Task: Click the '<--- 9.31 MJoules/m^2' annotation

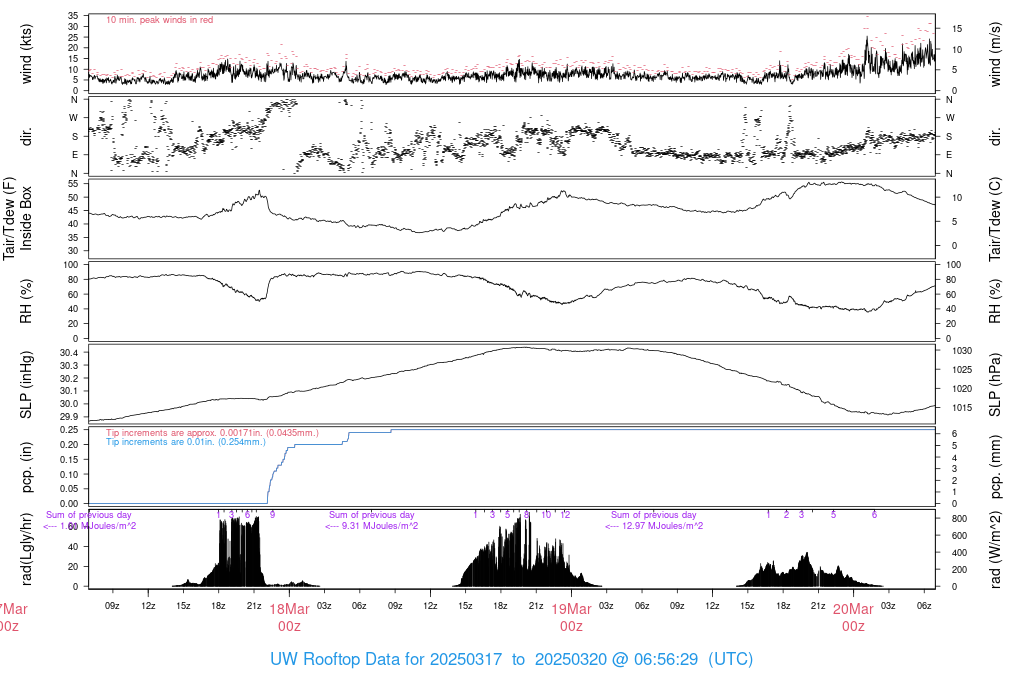Action: (372, 526)
